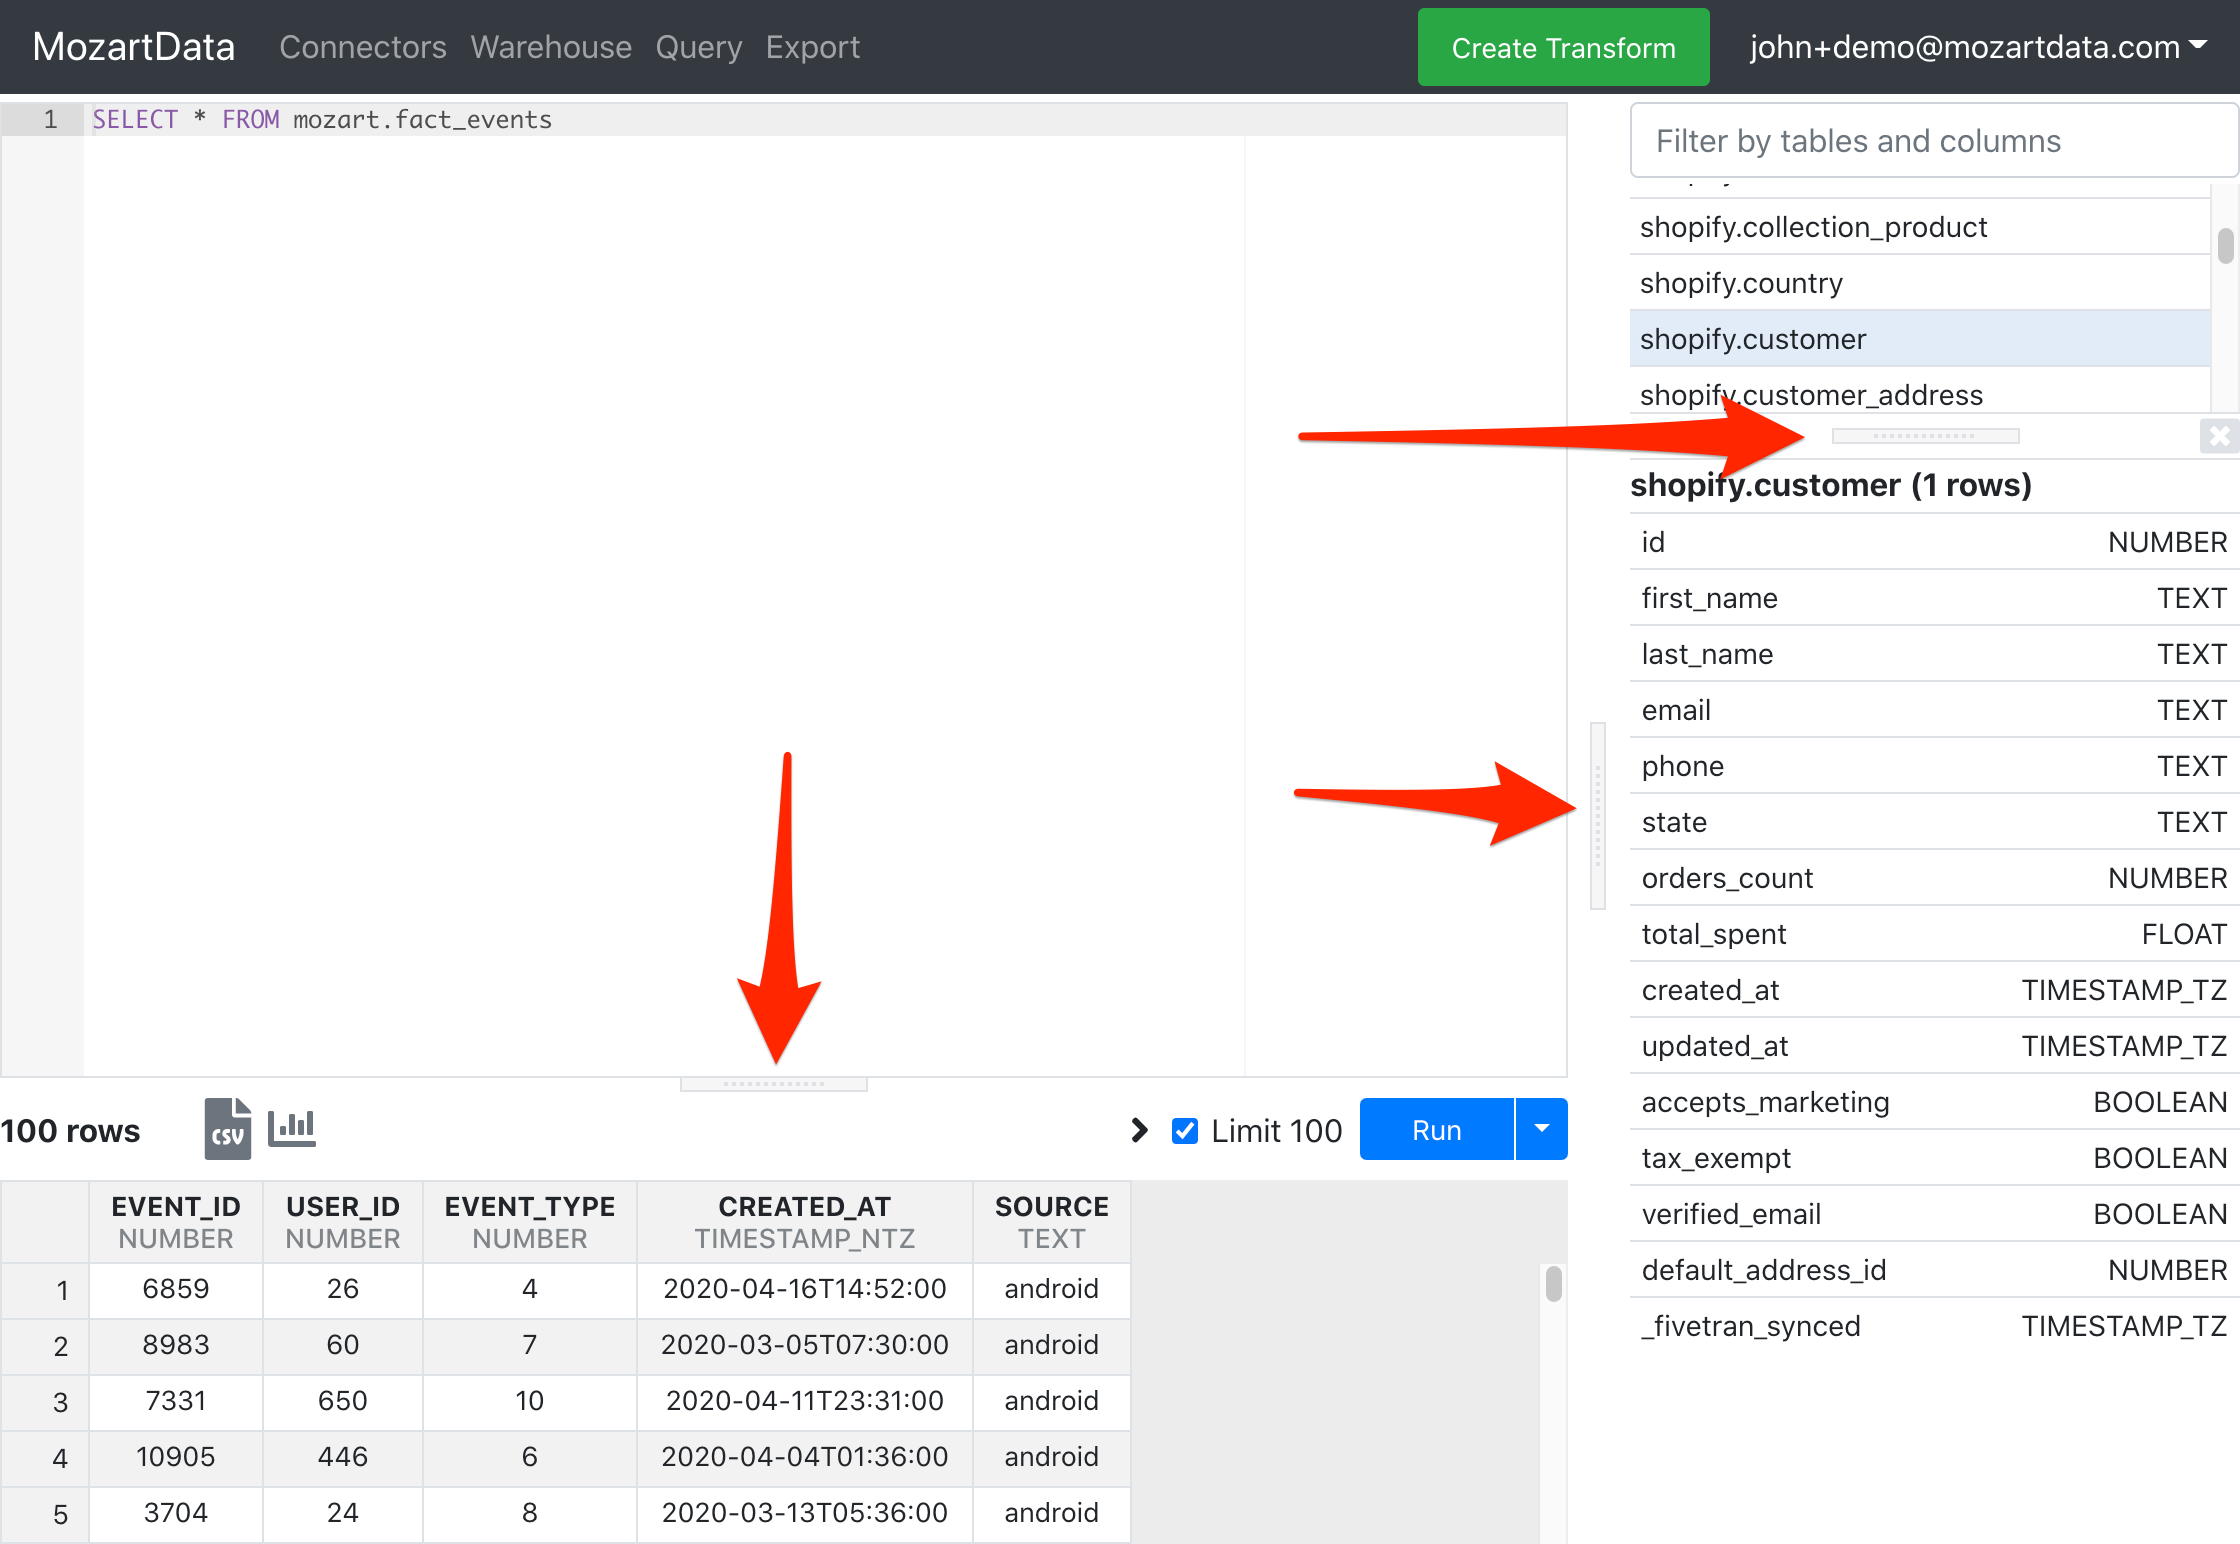Open the bar chart visualization icon
The height and width of the screenshot is (1544, 2240).
[x=292, y=1129]
